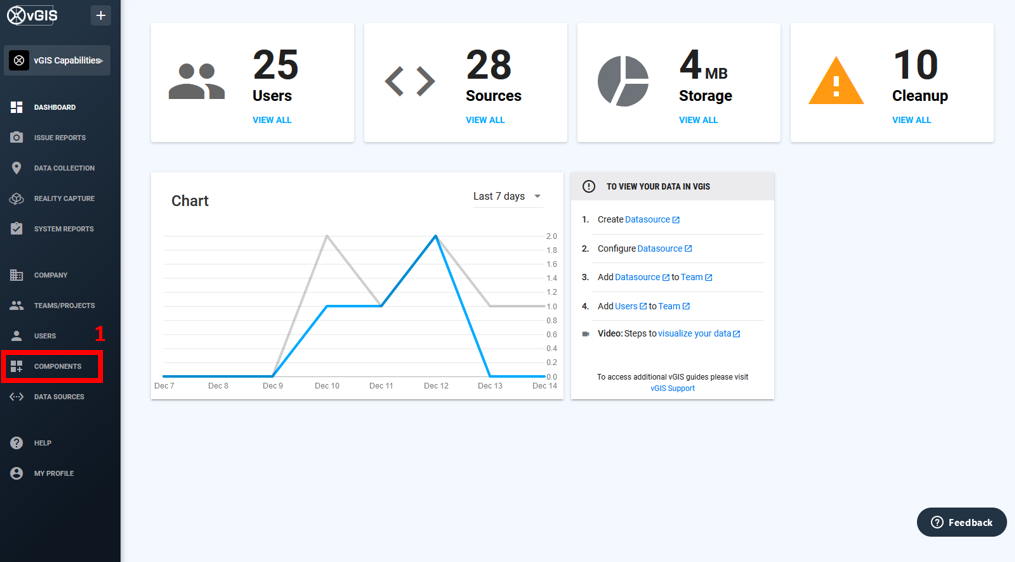The height and width of the screenshot is (562, 1015).
Task: Open Team link in step 4
Action: tap(674, 306)
